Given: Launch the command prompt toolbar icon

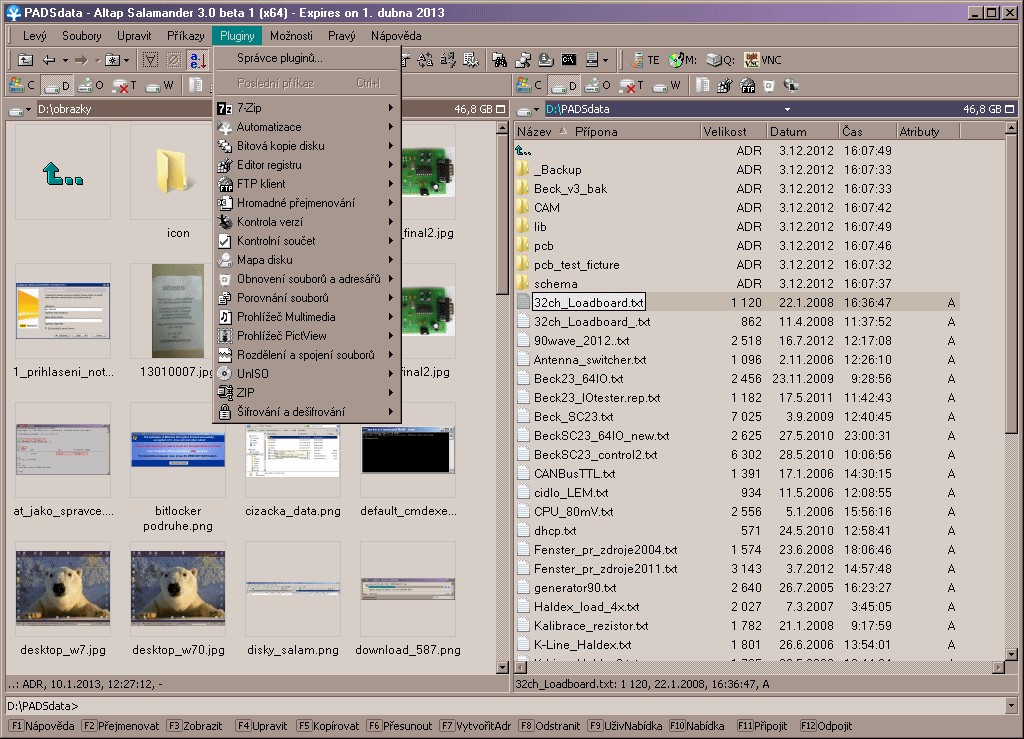Looking at the screenshot, I should (x=570, y=60).
